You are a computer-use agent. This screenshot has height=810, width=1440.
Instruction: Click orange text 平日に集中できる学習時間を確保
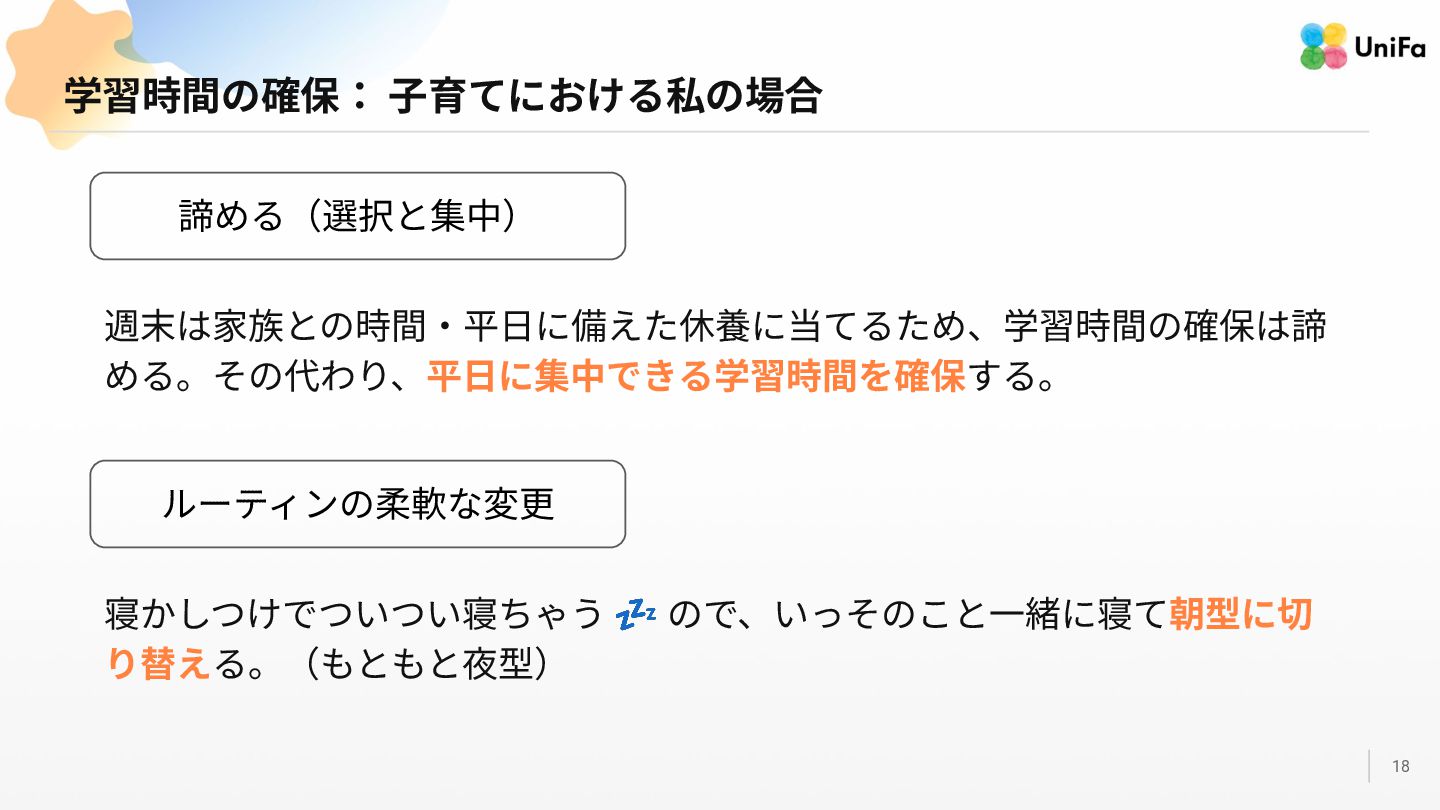tap(696, 378)
